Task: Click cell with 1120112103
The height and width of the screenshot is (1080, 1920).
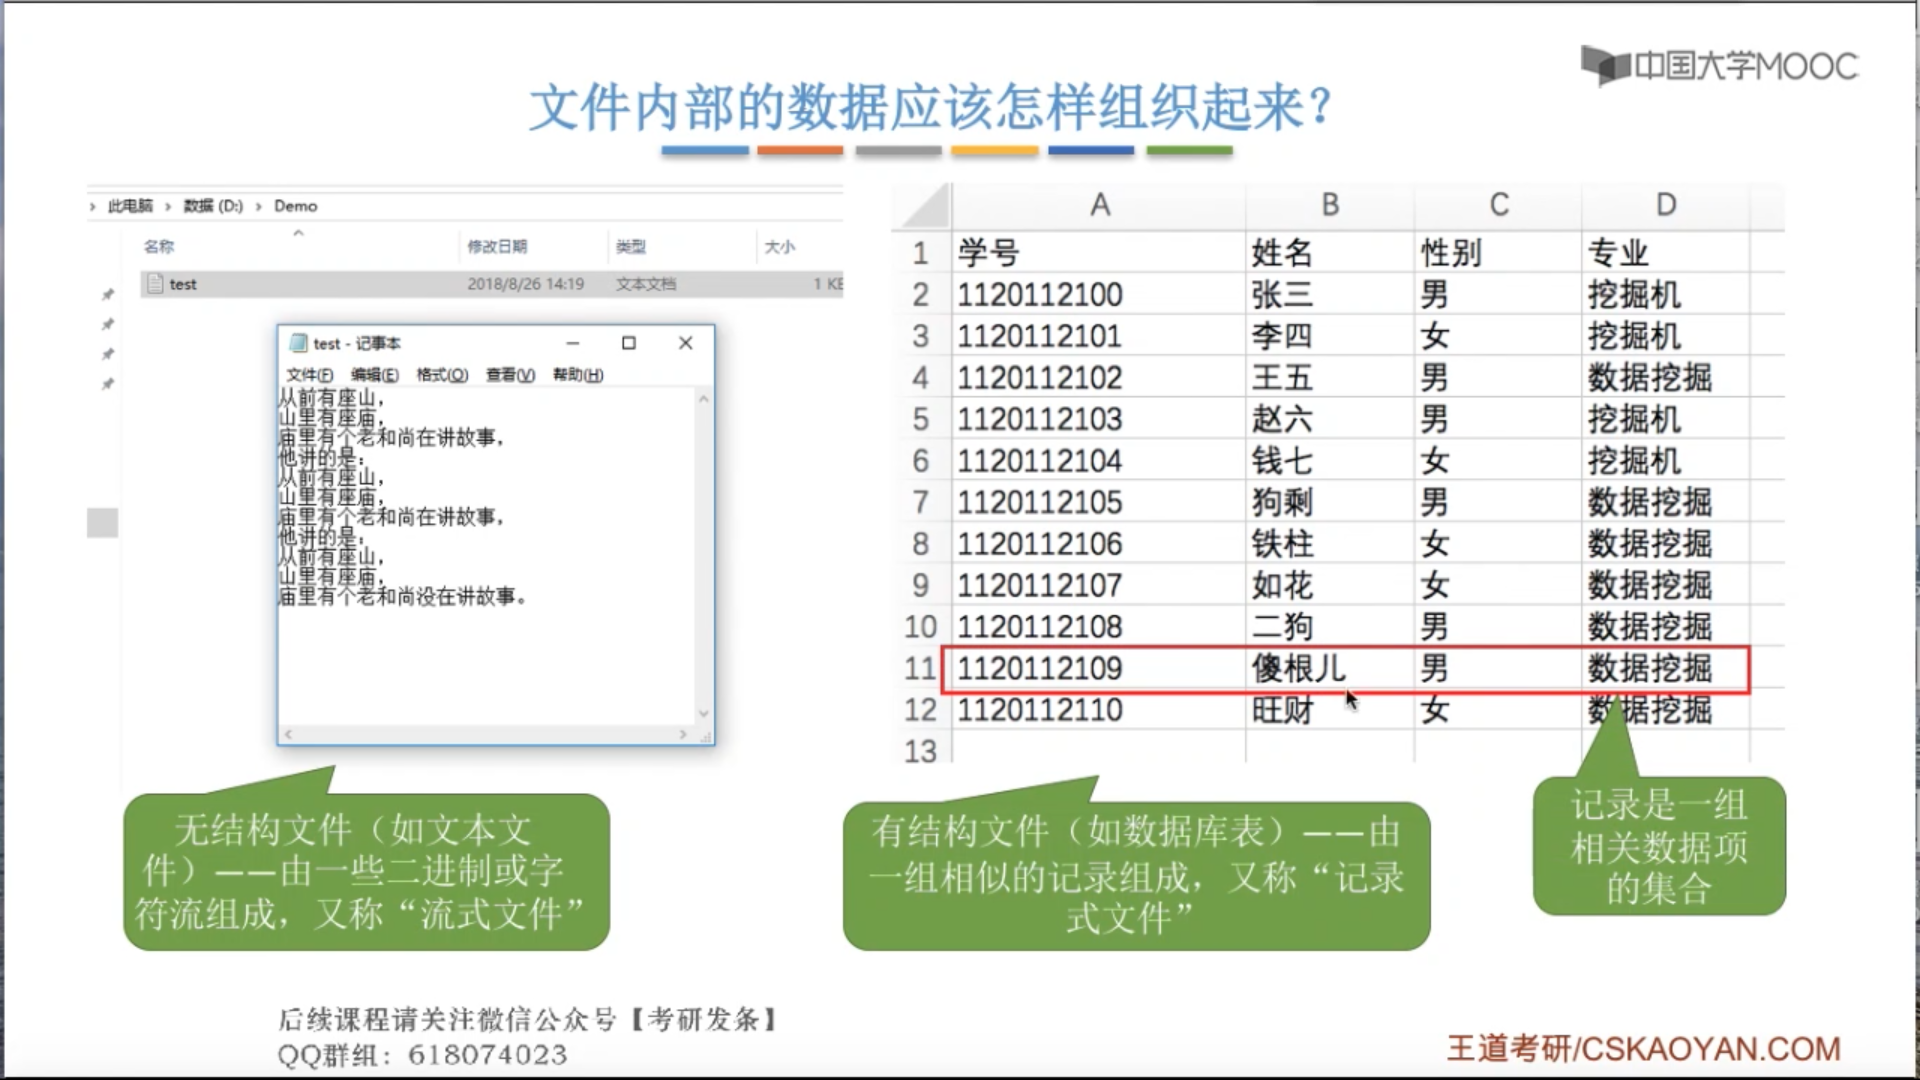Action: (1099, 419)
